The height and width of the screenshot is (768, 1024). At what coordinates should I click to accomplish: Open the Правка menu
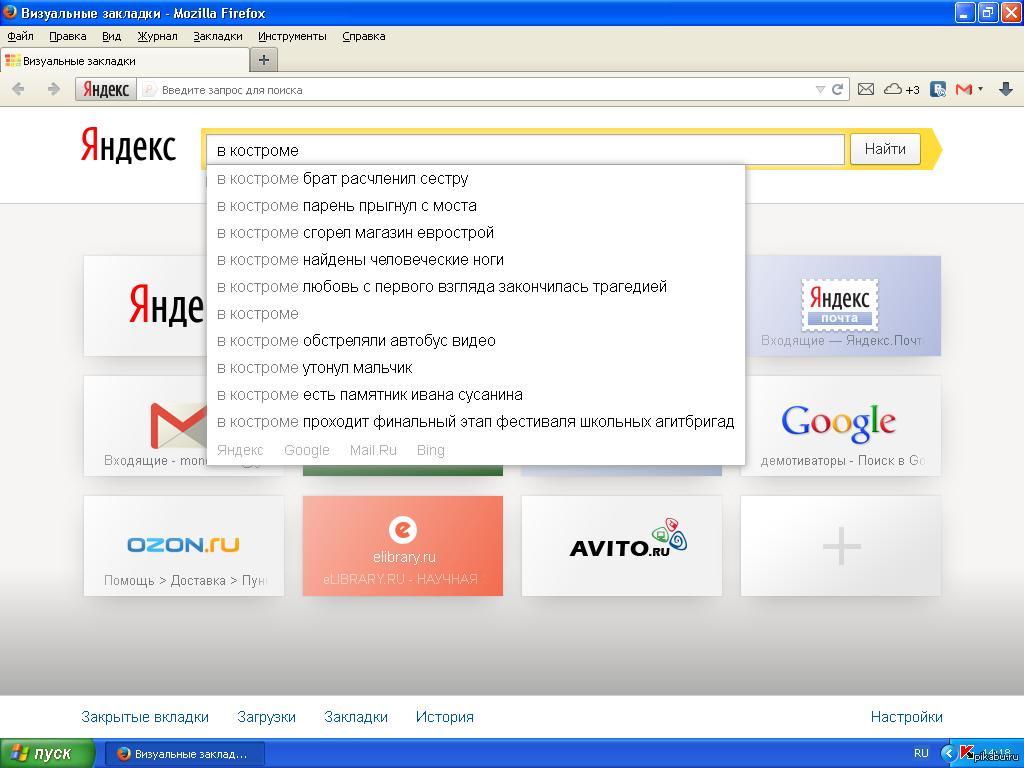point(68,37)
